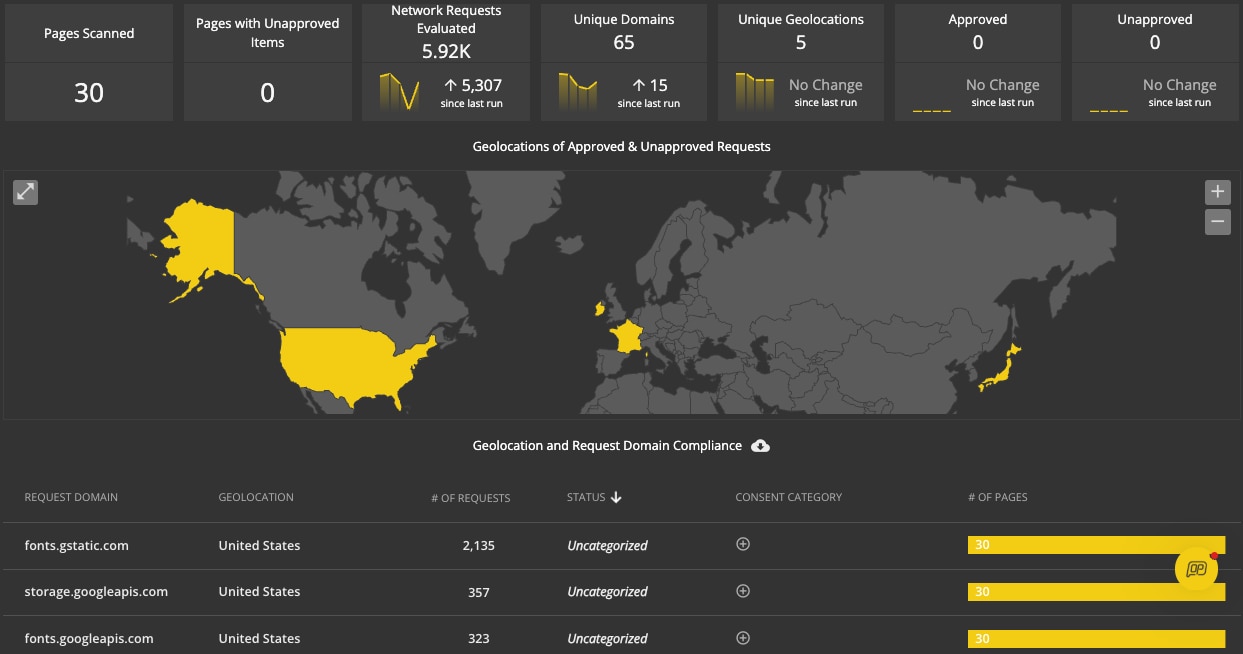Expand the map to fullscreen
Screen dimensions: 1243x654
point(25,192)
